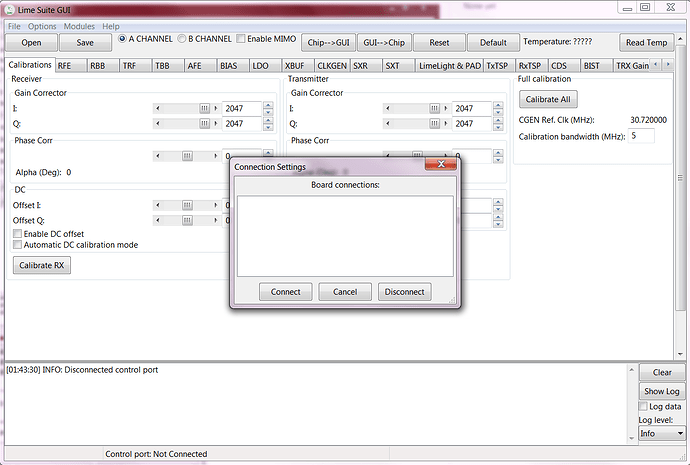Click Transmitter Gain Corrector Q value field

(472, 124)
